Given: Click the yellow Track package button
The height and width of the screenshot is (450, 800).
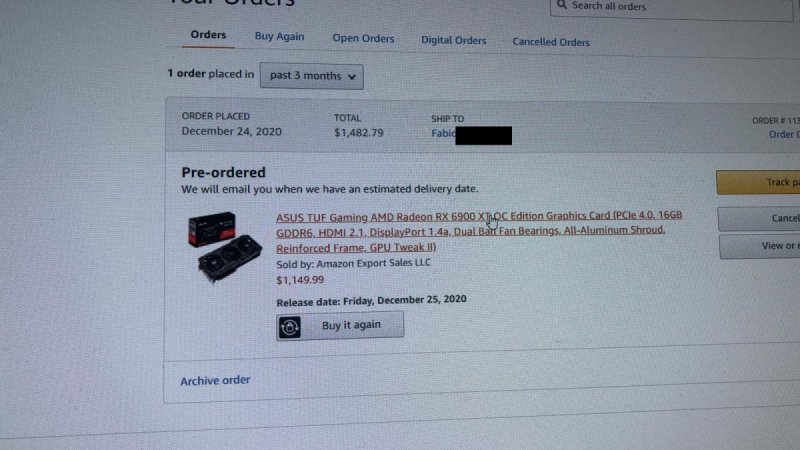Looking at the screenshot, I should (x=758, y=182).
